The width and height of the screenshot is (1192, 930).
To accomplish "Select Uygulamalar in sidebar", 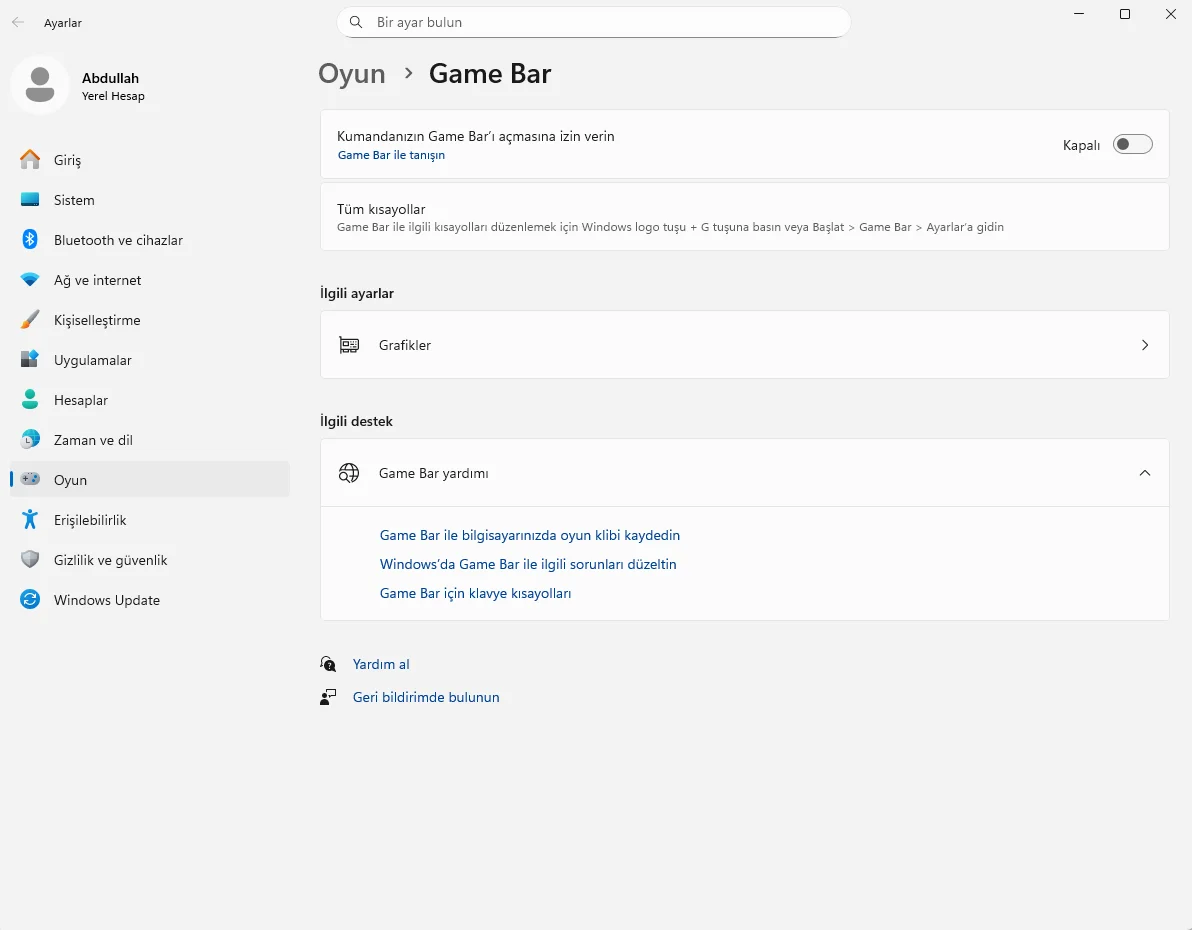I will point(150,360).
